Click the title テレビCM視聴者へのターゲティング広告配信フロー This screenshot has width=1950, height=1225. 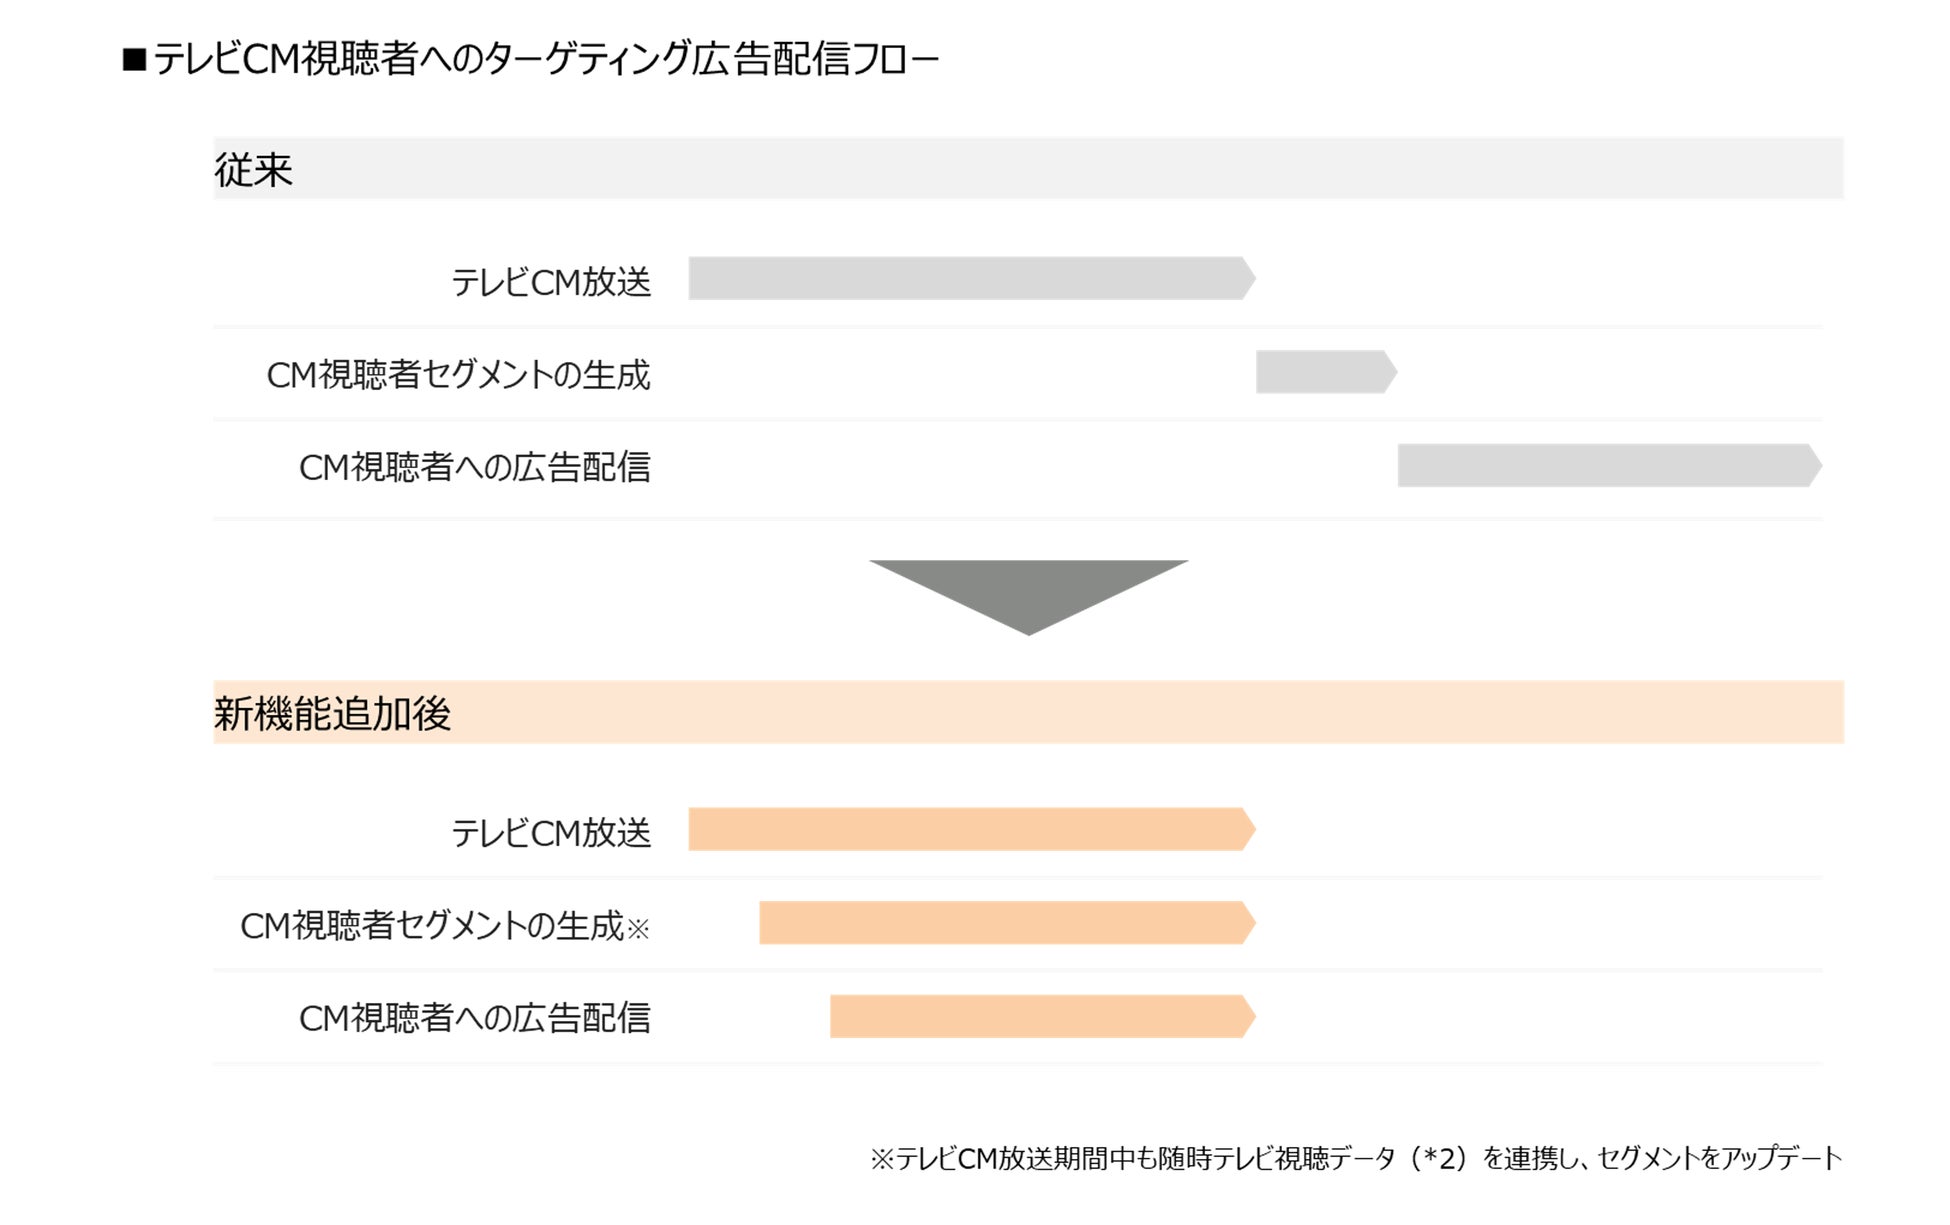point(545,59)
